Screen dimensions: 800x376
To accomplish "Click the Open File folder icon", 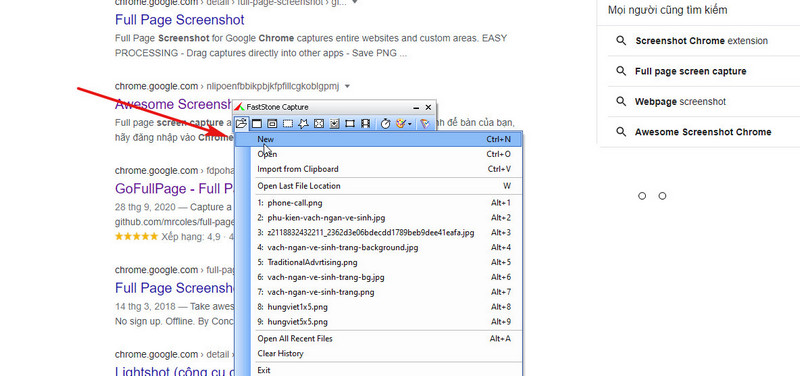I will [x=241, y=123].
